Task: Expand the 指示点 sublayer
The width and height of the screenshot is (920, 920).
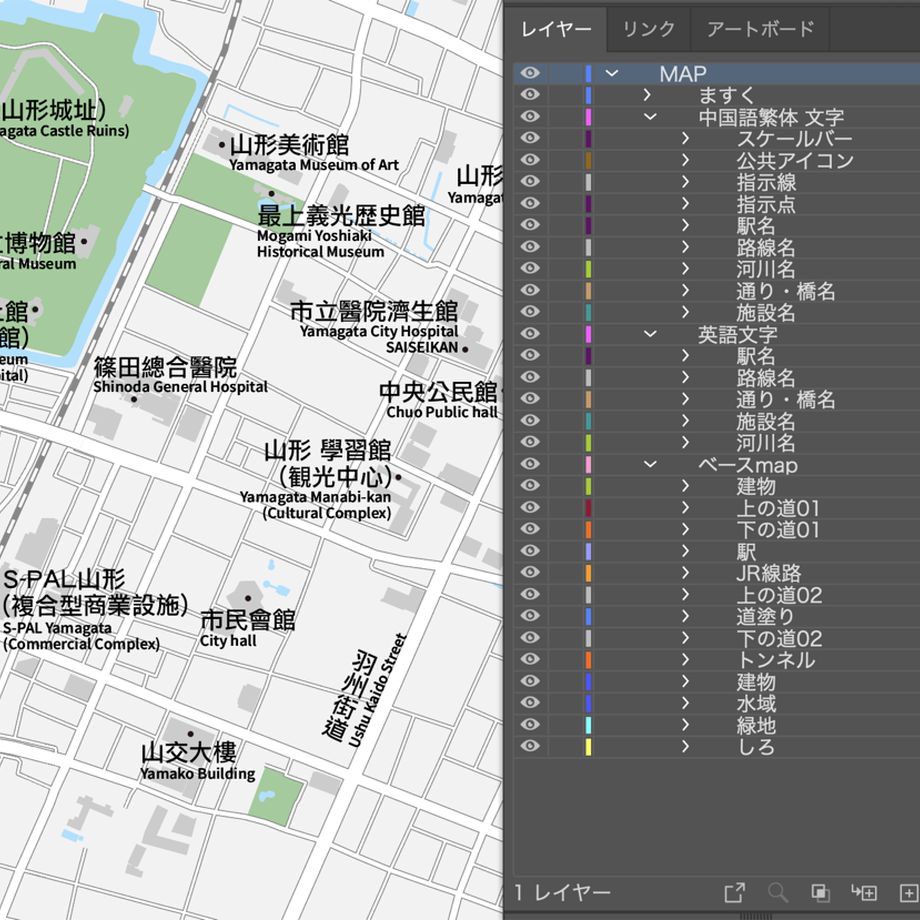Action: (685, 203)
